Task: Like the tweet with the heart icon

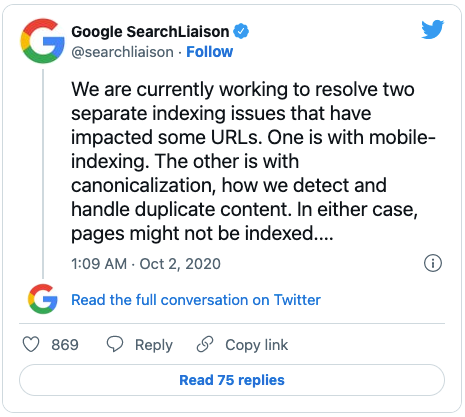Action: pos(31,344)
